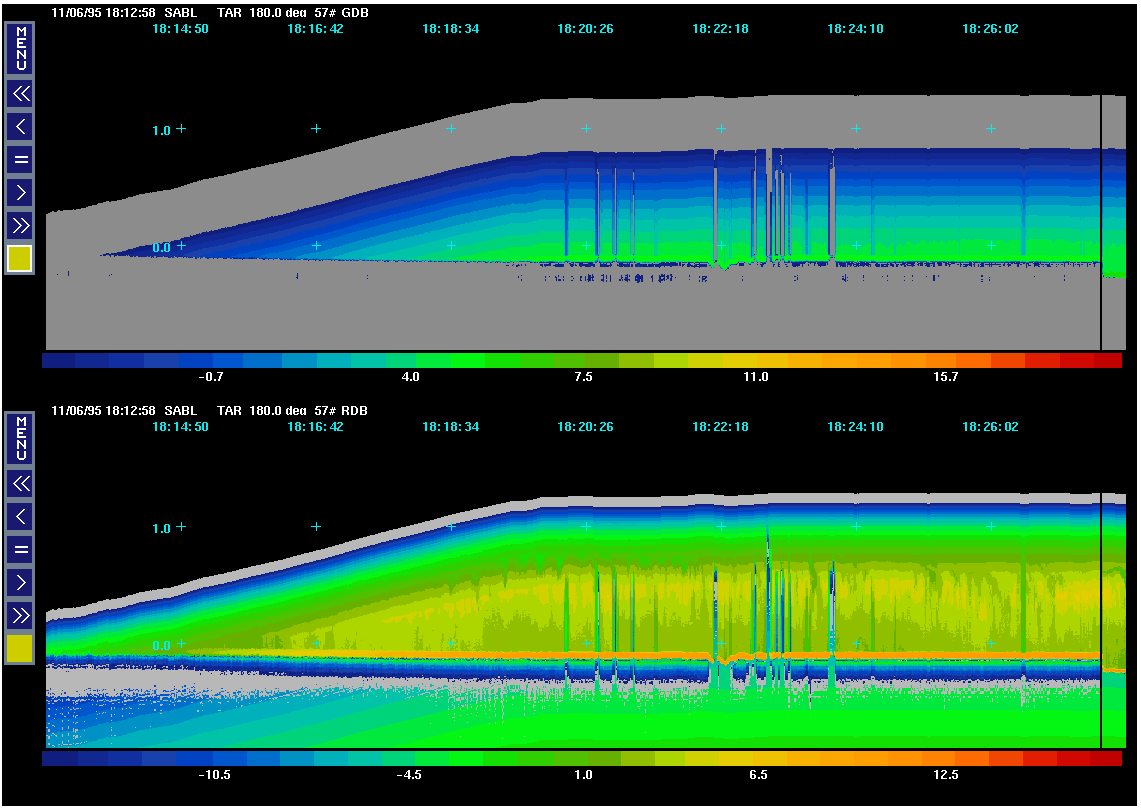Click the double-left arrow in the top GDB panel
The image size is (1141, 810).
pos(20,94)
